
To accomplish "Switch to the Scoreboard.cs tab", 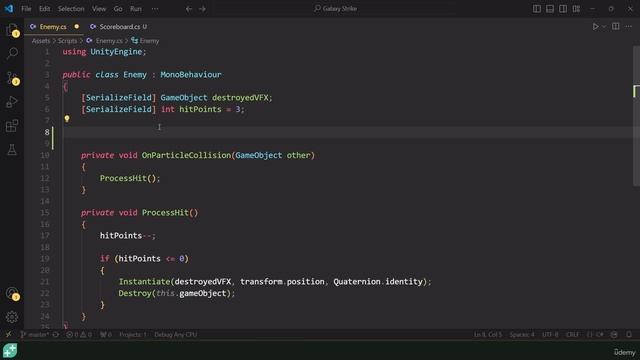I will coord(119,27).
